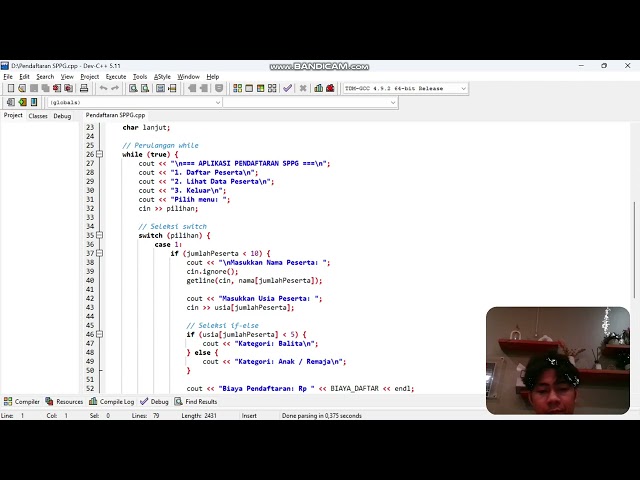The image size is (640, 480).
Task: Click the Goto Function toolbar icon
Action: (x=160, y=88)
